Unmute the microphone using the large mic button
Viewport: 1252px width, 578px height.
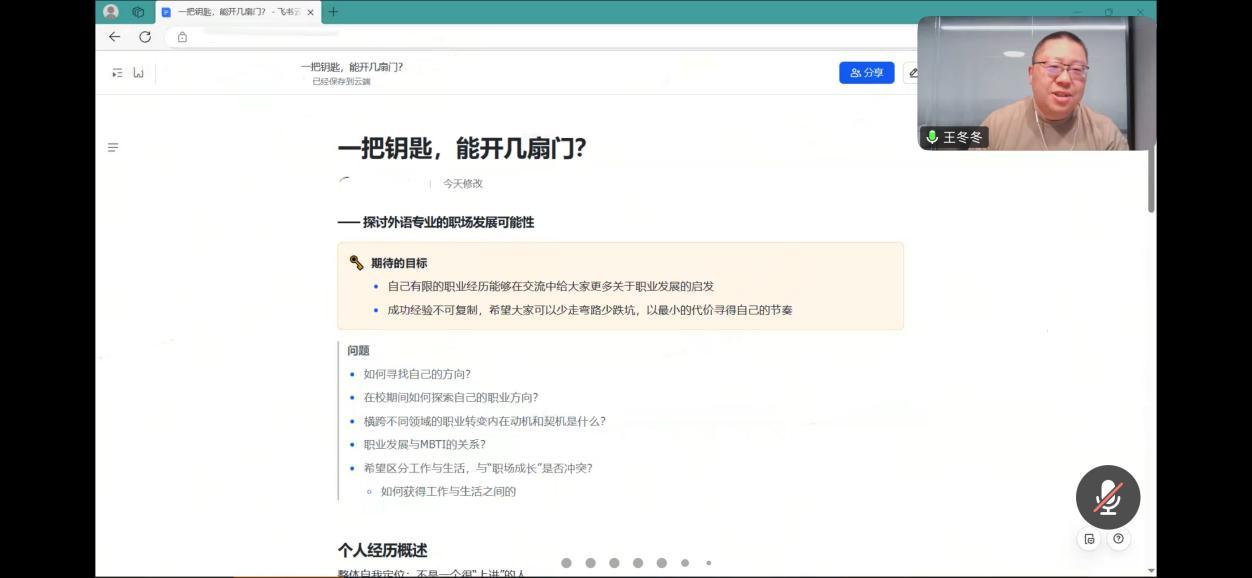(1107, 497)
